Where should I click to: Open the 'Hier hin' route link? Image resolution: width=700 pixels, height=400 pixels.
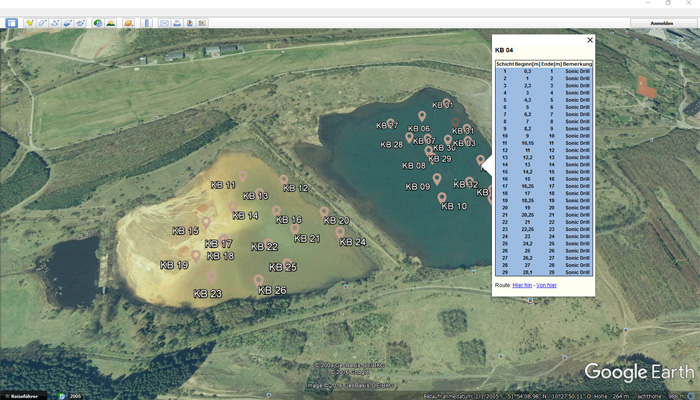(521, 285)
